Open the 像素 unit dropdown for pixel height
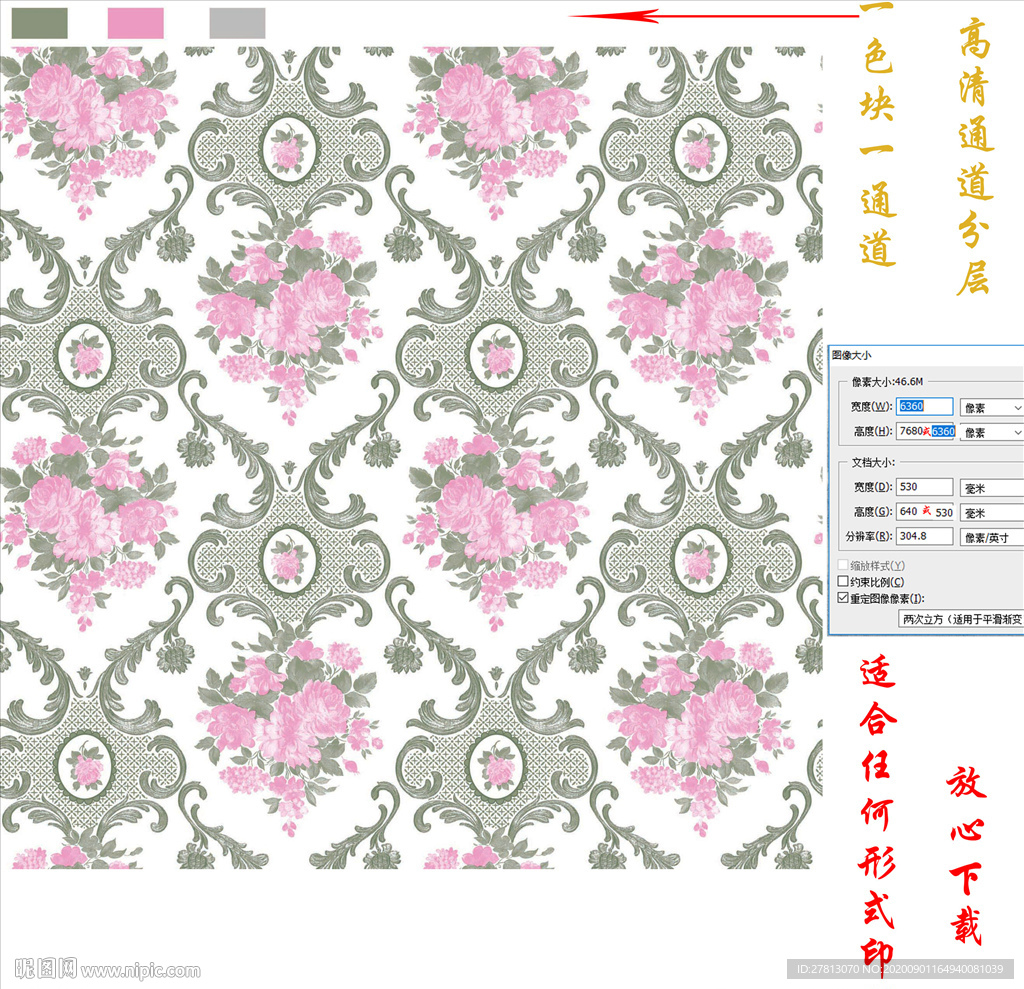The image size is (1024, 989). (x=991, y=432)
